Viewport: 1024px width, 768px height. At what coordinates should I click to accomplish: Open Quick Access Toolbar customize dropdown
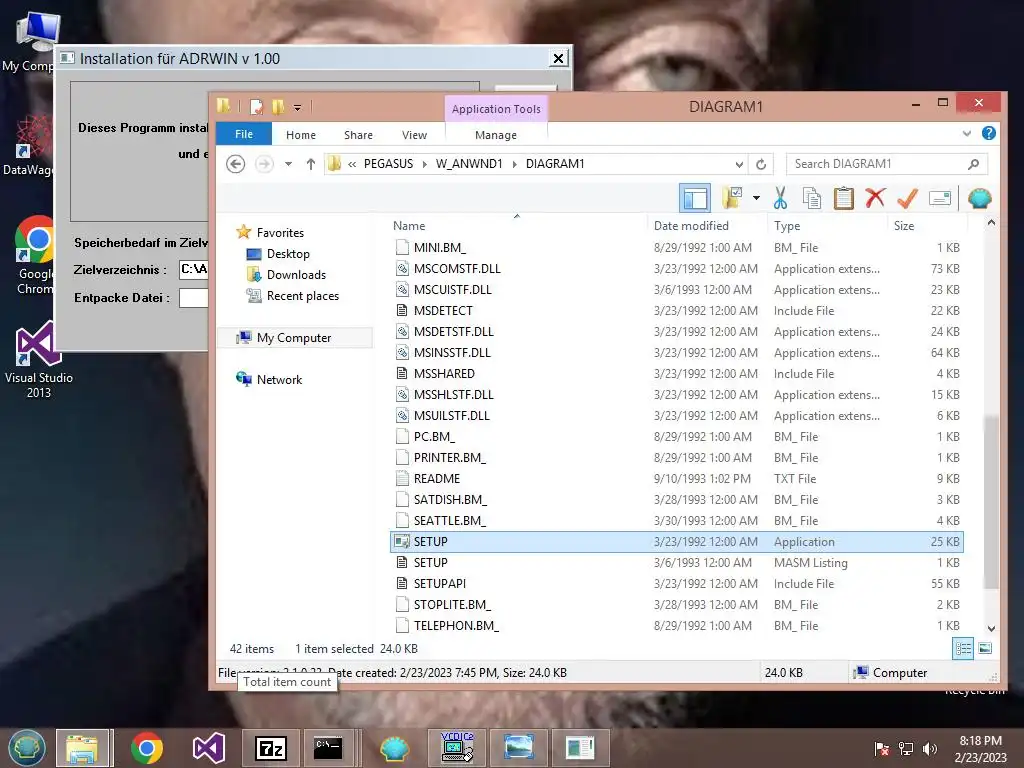pyautogui.click(x=297, y=107)
